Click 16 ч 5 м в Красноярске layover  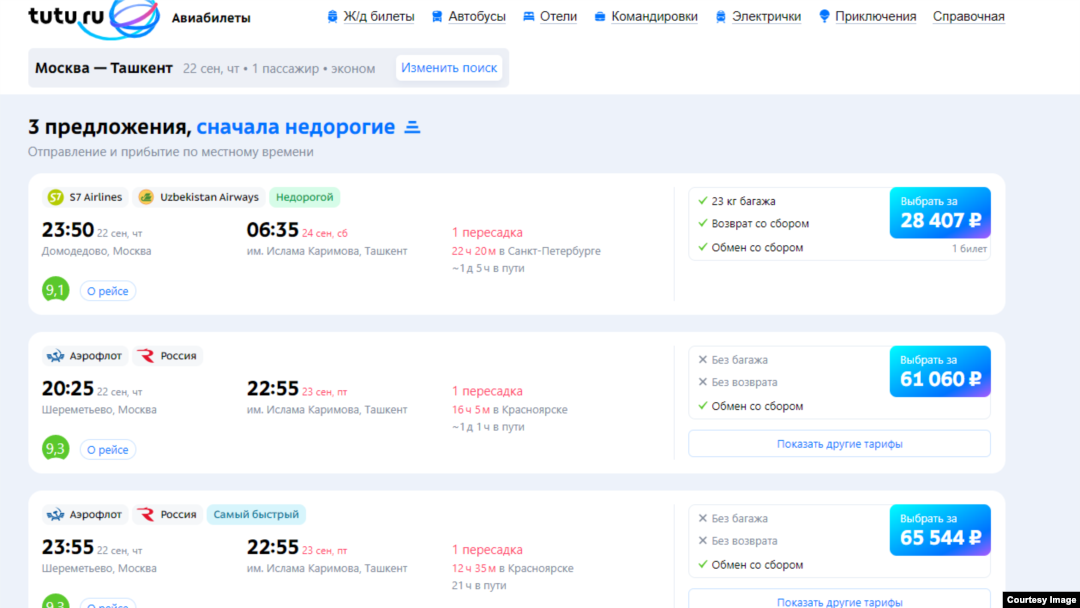[x=510, y=410]
